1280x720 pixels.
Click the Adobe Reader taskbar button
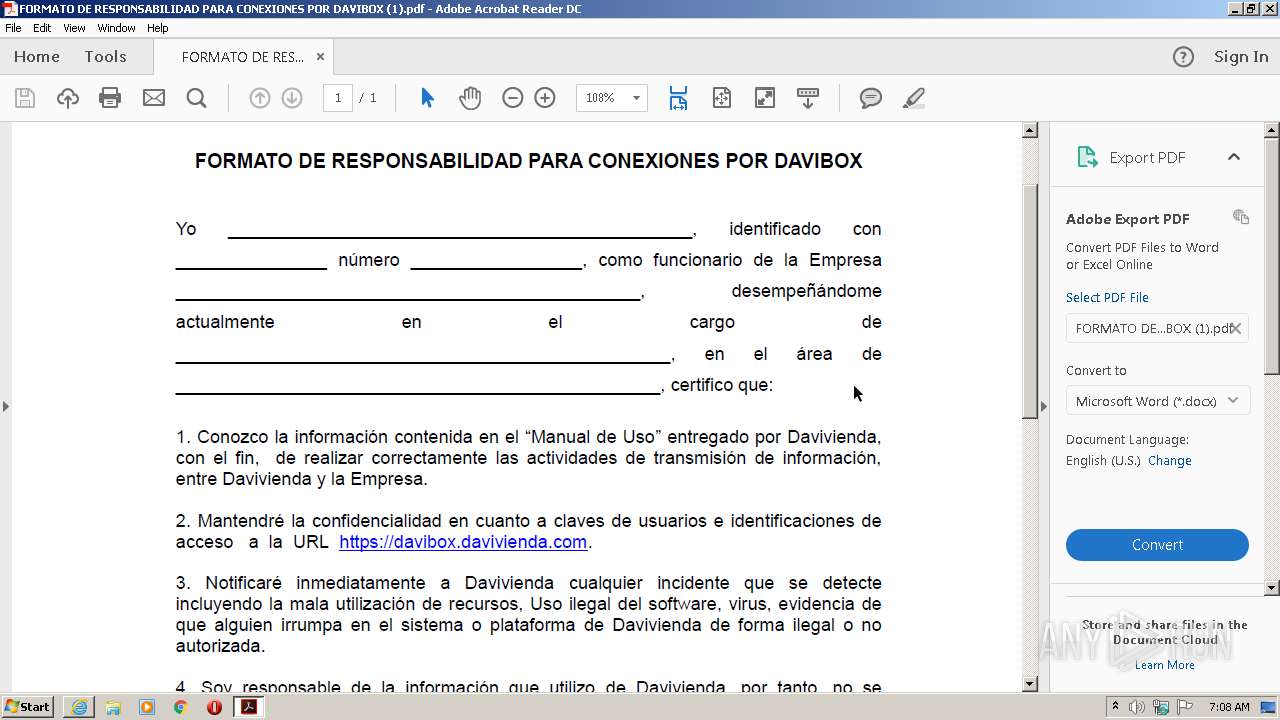248,707
